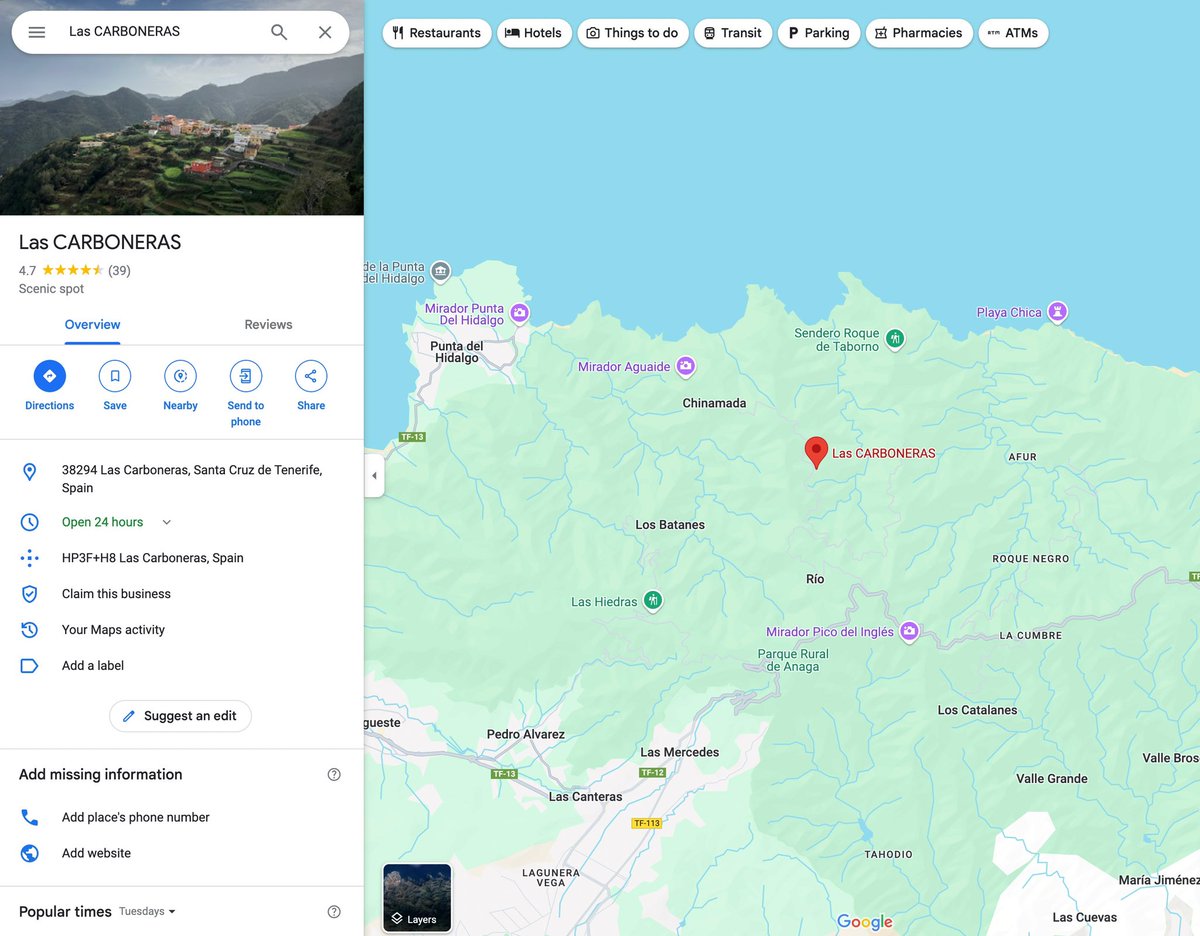
Task: Toggle the Transit filter chip
Action: click(733, 32)
